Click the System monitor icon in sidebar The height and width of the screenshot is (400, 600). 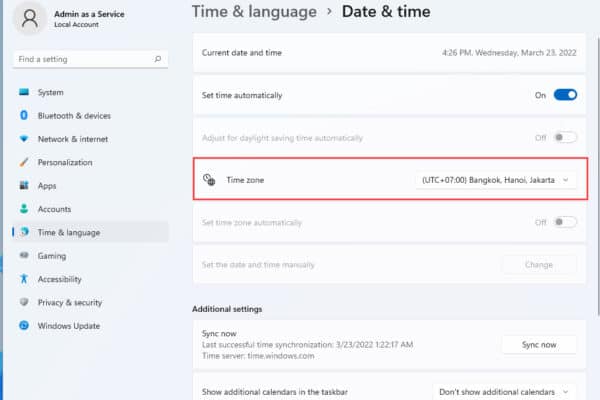tap(23, 92)
